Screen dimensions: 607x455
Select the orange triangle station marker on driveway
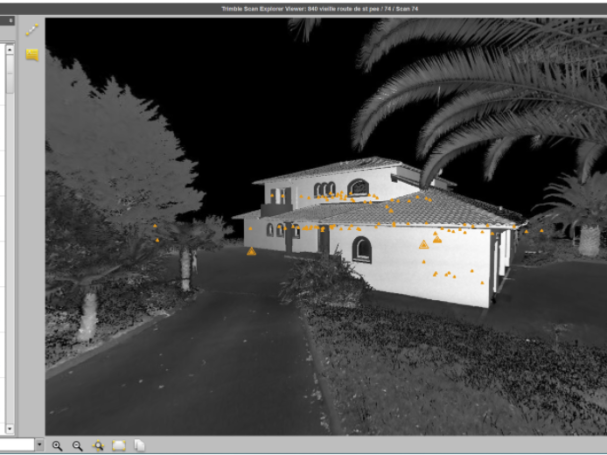click(x=251, y=251)
